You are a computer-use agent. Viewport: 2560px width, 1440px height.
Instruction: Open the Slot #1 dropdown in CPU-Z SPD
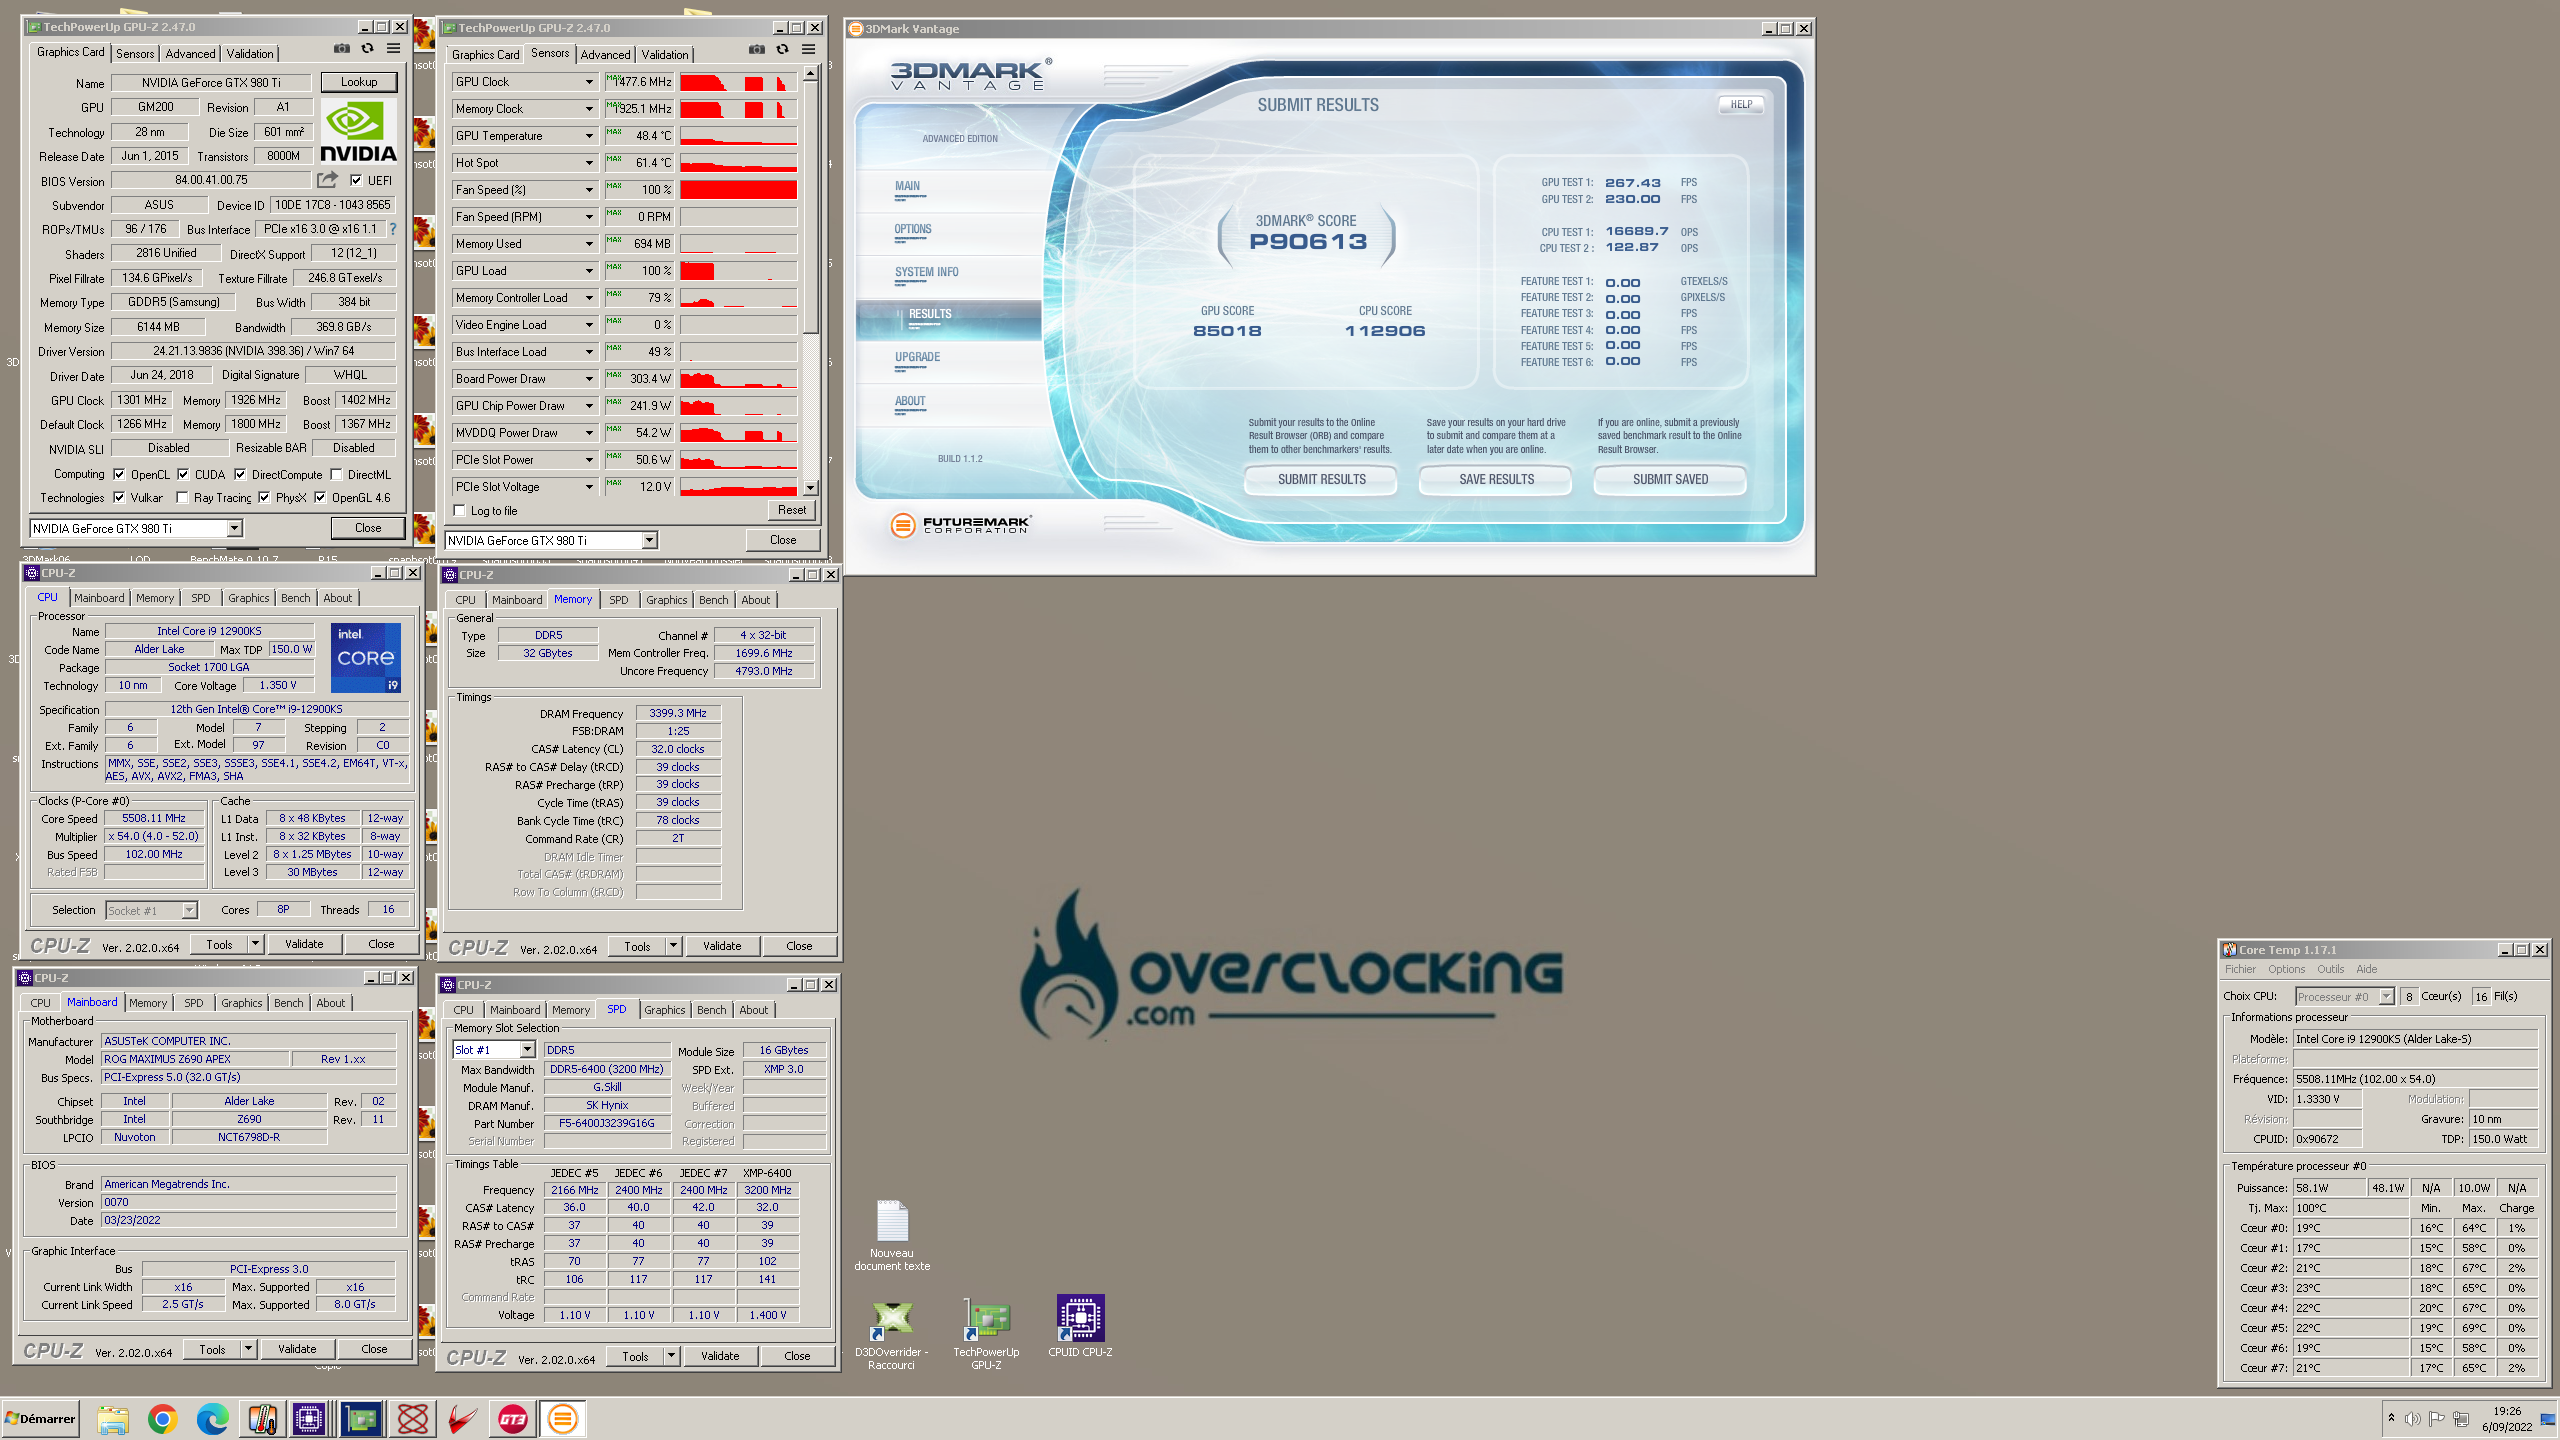click(x=527, y=1050)
